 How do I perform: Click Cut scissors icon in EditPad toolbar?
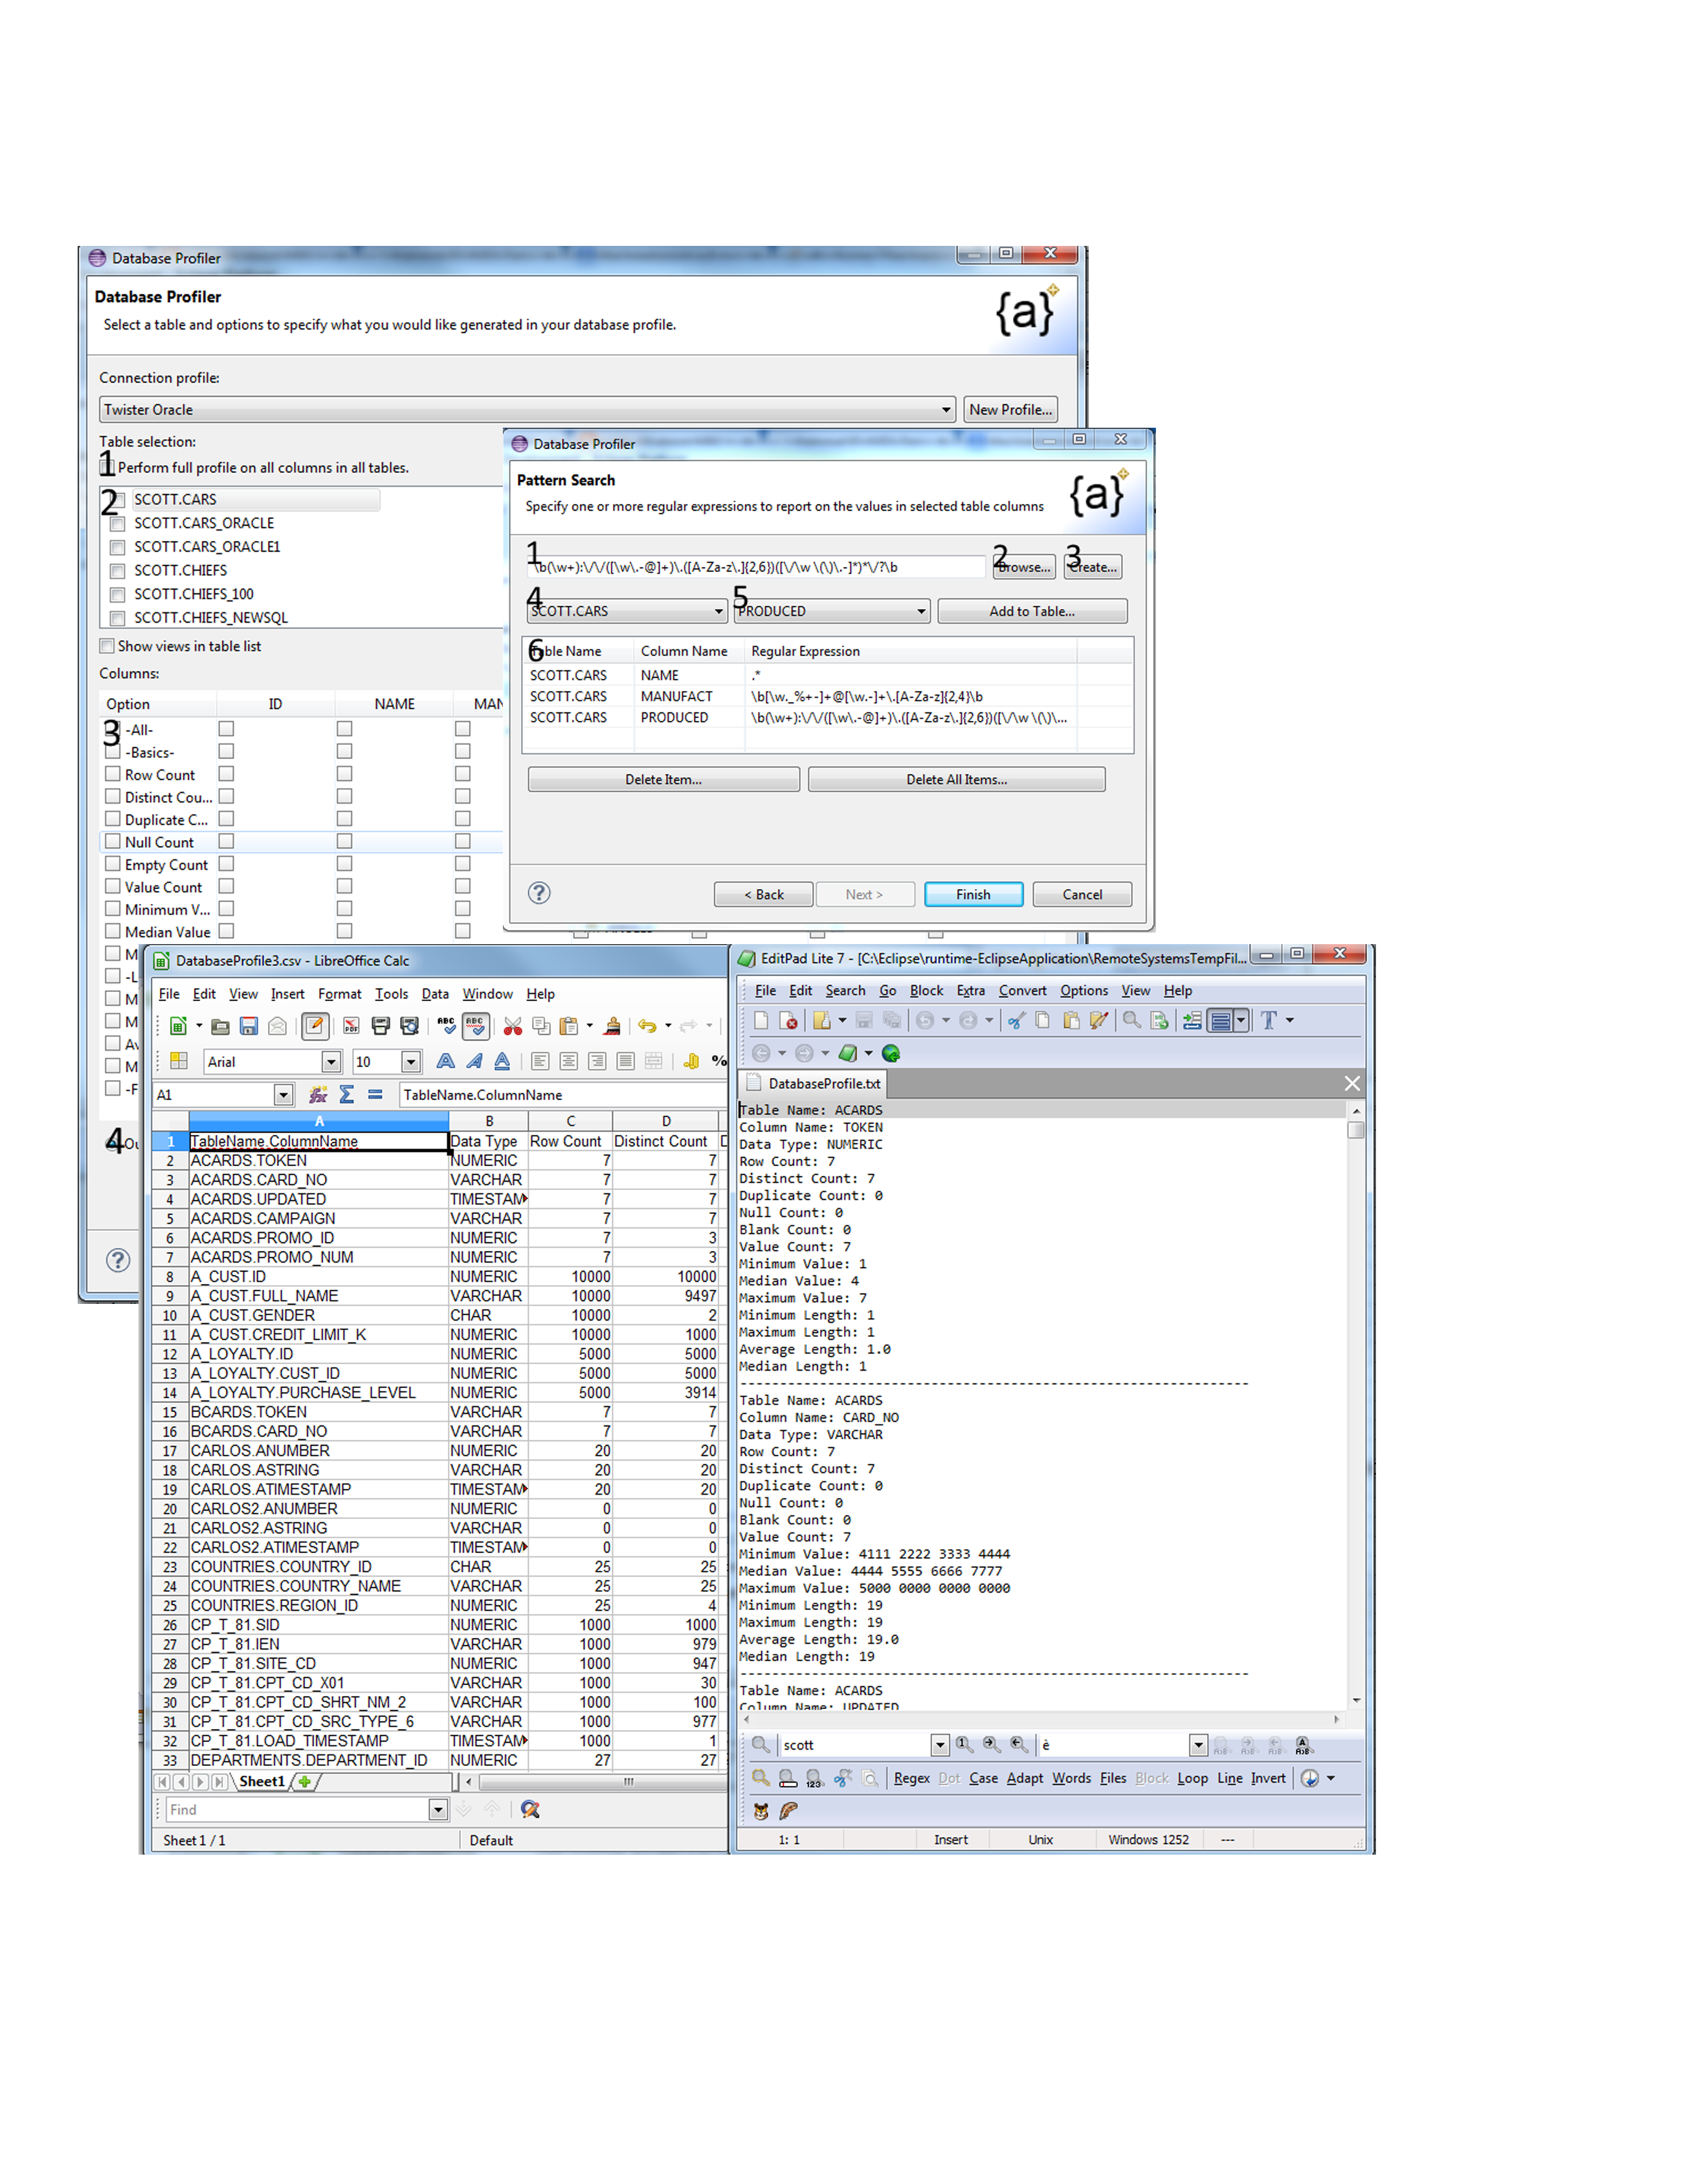pos(1016,1020)
